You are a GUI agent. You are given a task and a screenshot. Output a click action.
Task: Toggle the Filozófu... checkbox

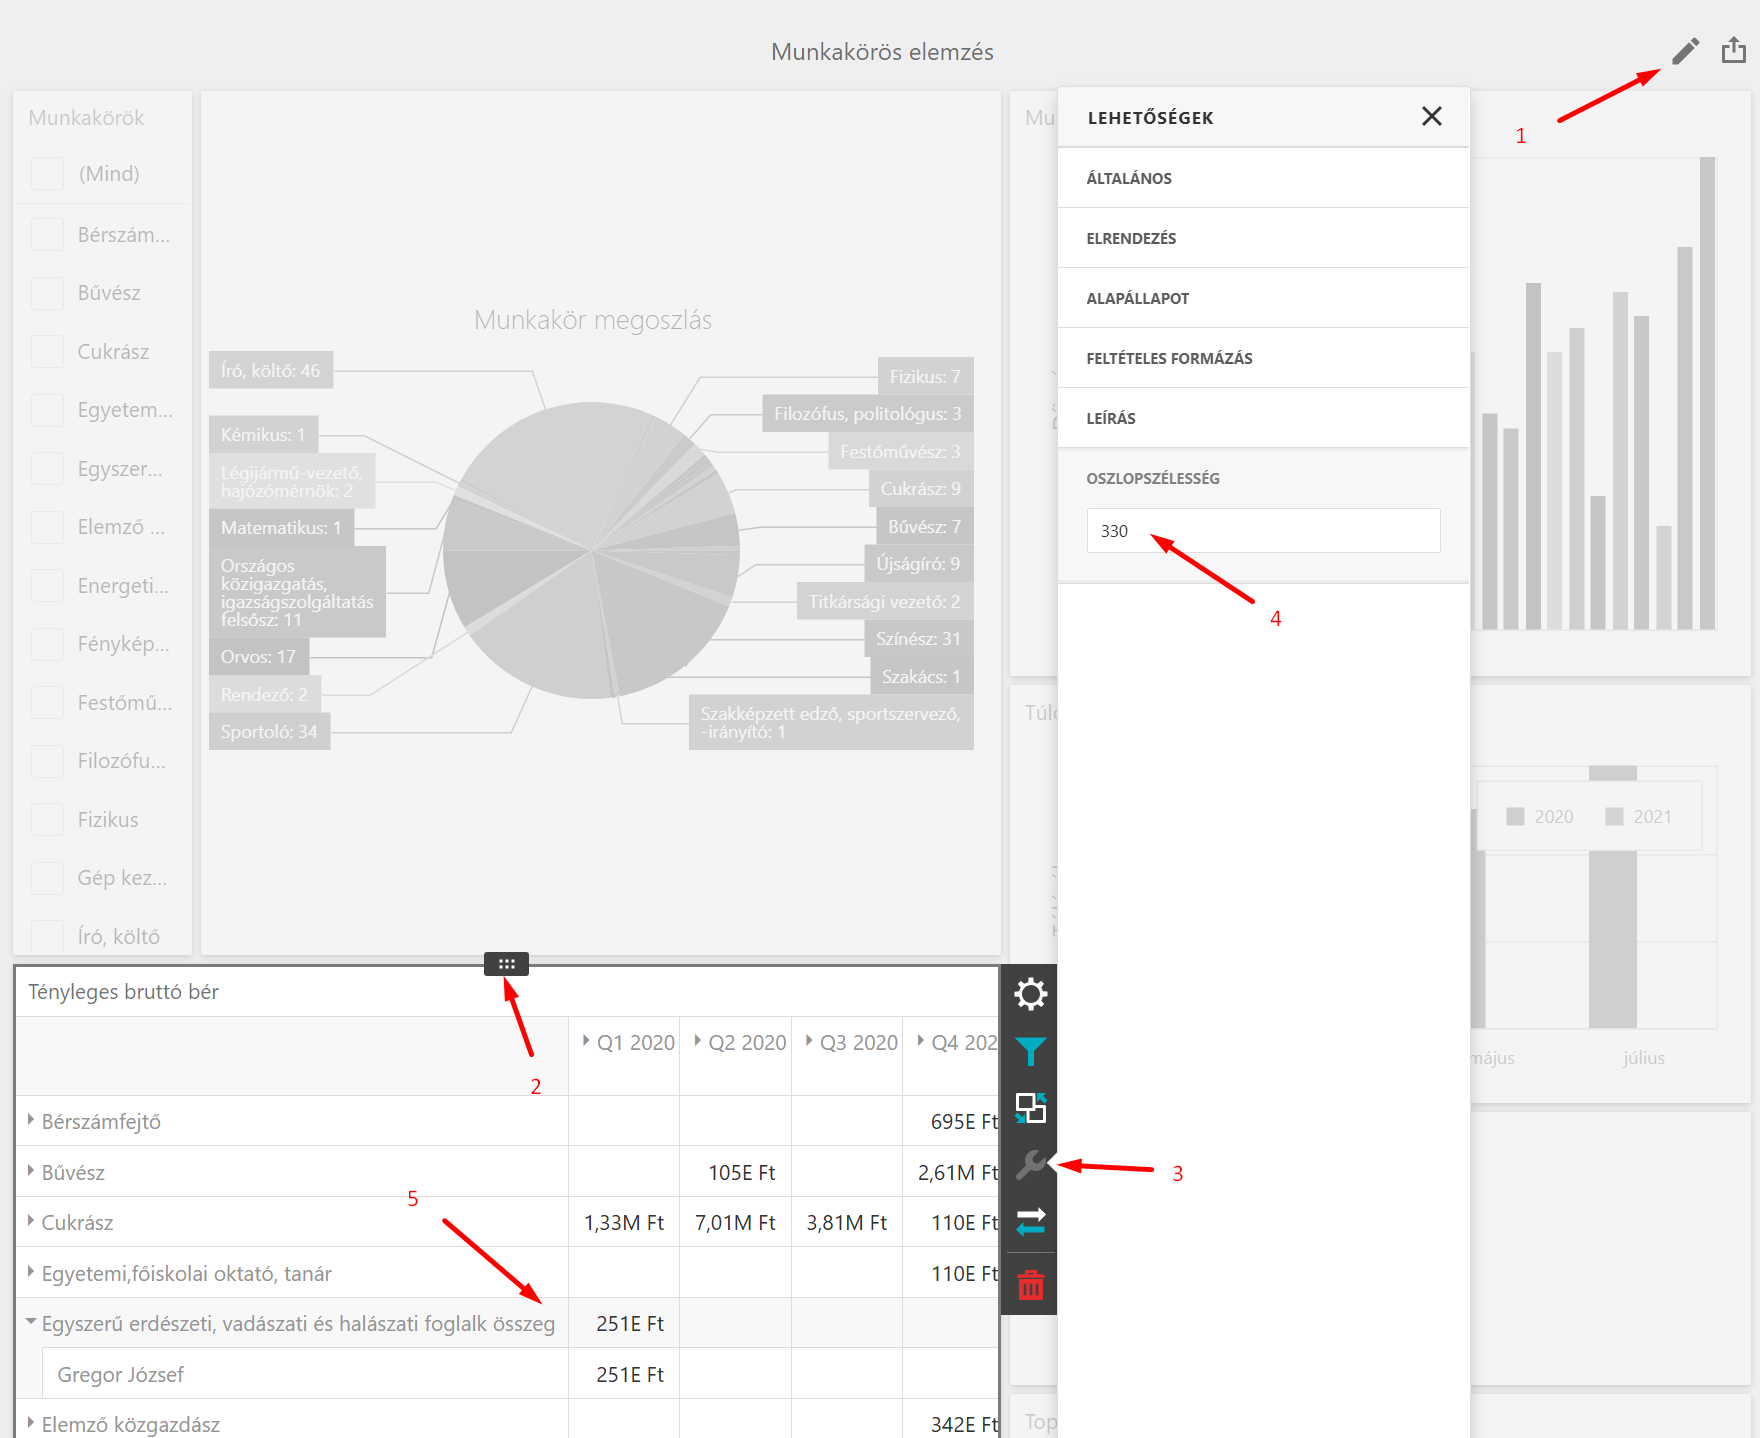47,761
